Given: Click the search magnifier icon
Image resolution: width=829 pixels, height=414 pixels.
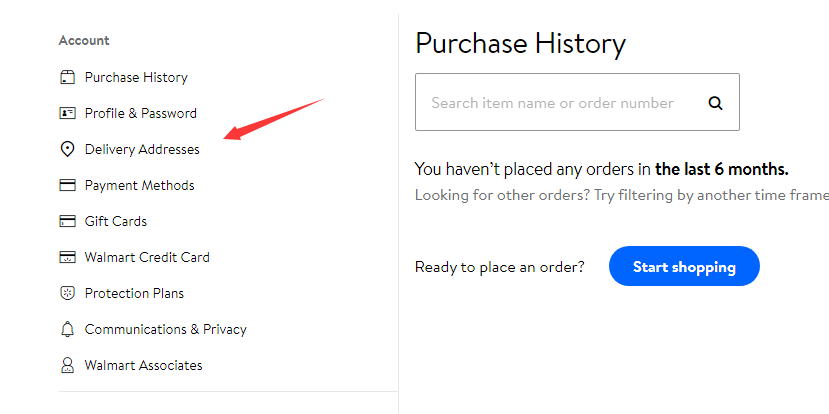Looking at the screenshot, I should point(715,103).
